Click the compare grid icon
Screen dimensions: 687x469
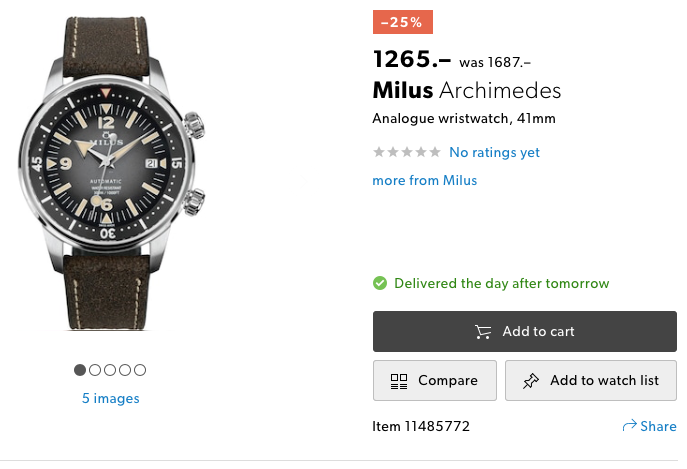pos(399,381)
